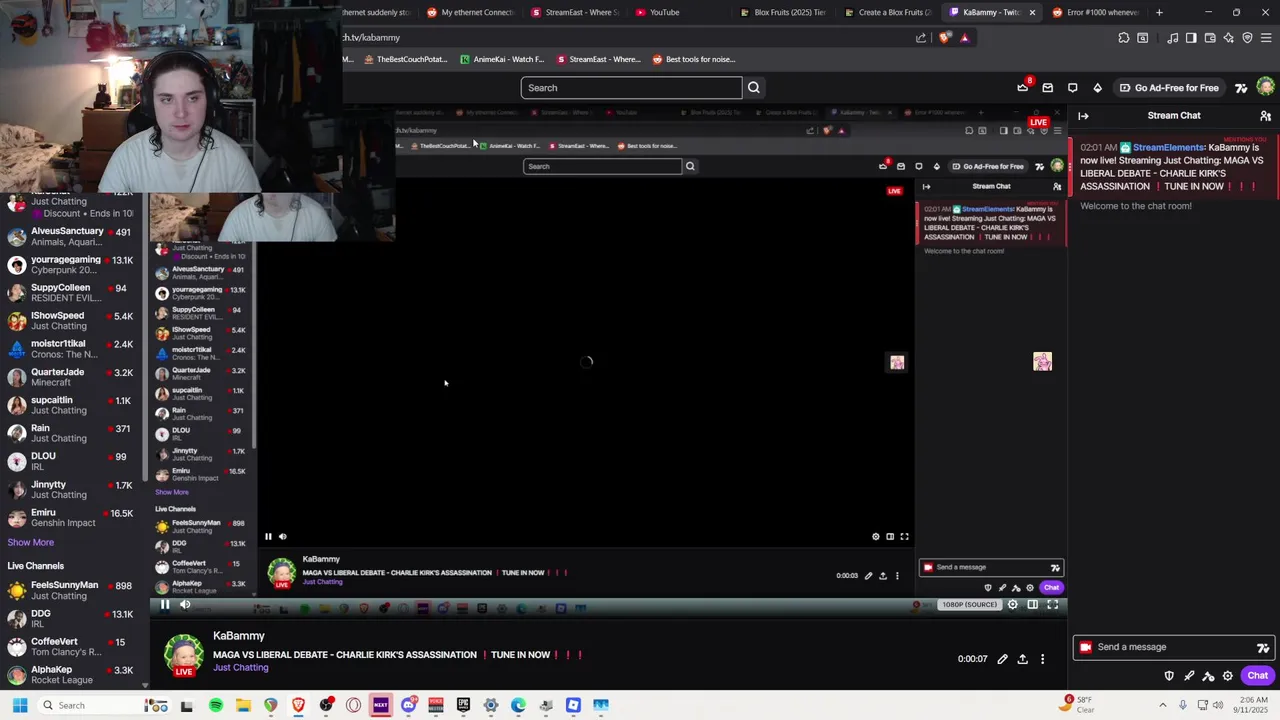Screen dimensions: 1280x720
Task: Open TheBestCouchPotat... bookmark
Action: click(406, 59)
